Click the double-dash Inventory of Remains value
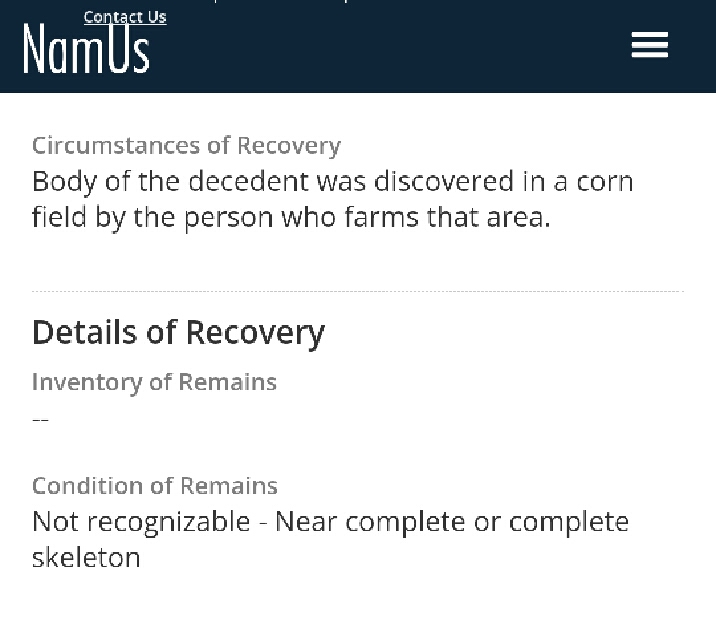The height and width of the screenshot is (628, 716). point(40,419)
